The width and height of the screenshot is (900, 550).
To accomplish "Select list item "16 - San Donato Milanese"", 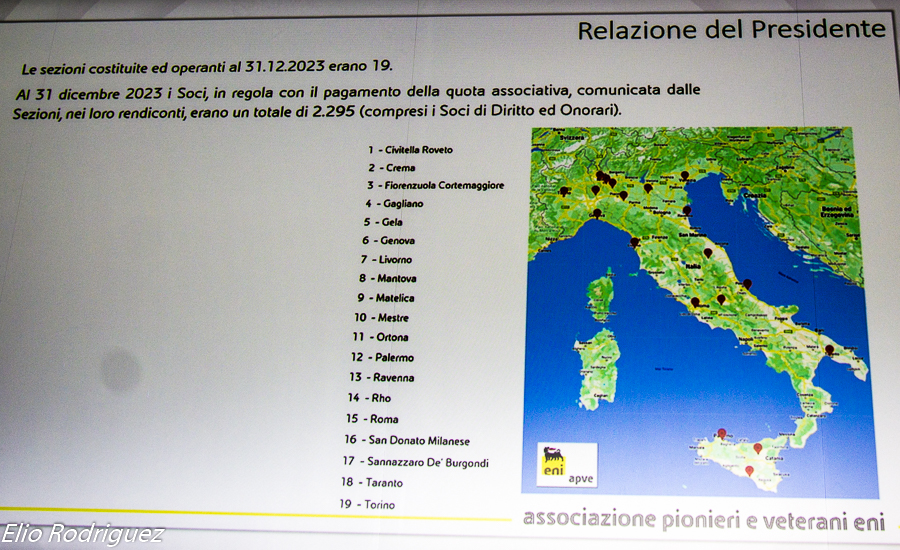I will (x=406, y=440).
